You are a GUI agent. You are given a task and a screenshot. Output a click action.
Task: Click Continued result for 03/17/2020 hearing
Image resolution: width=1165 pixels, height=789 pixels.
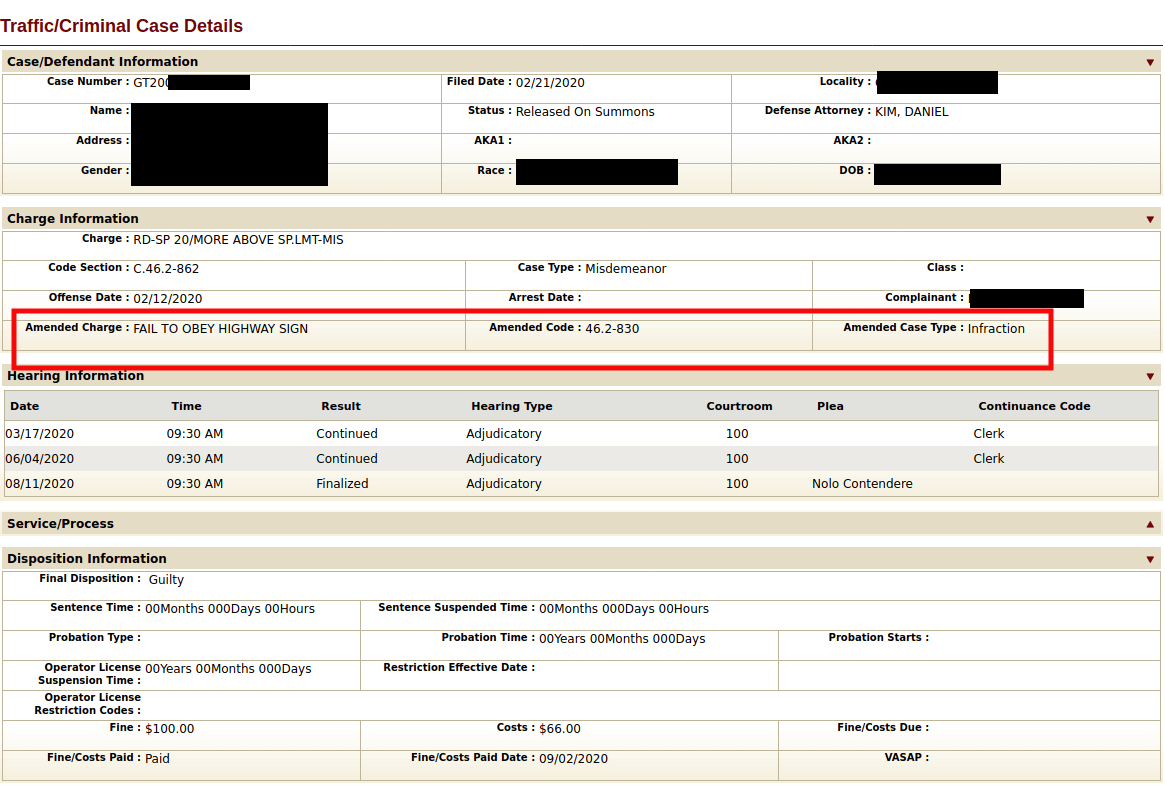(x=347, y=434)
